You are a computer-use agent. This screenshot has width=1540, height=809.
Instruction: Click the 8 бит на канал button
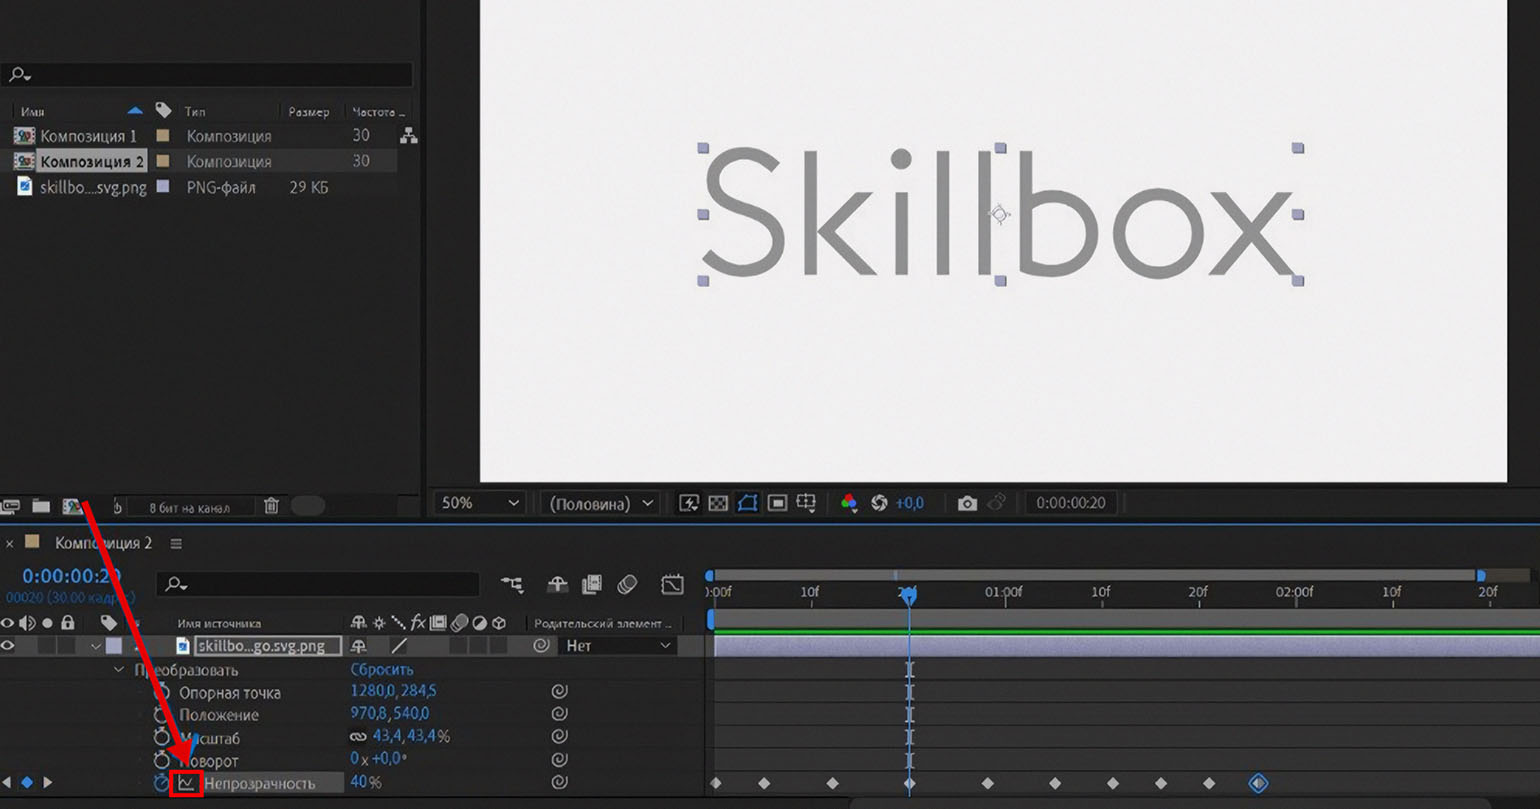189,508
